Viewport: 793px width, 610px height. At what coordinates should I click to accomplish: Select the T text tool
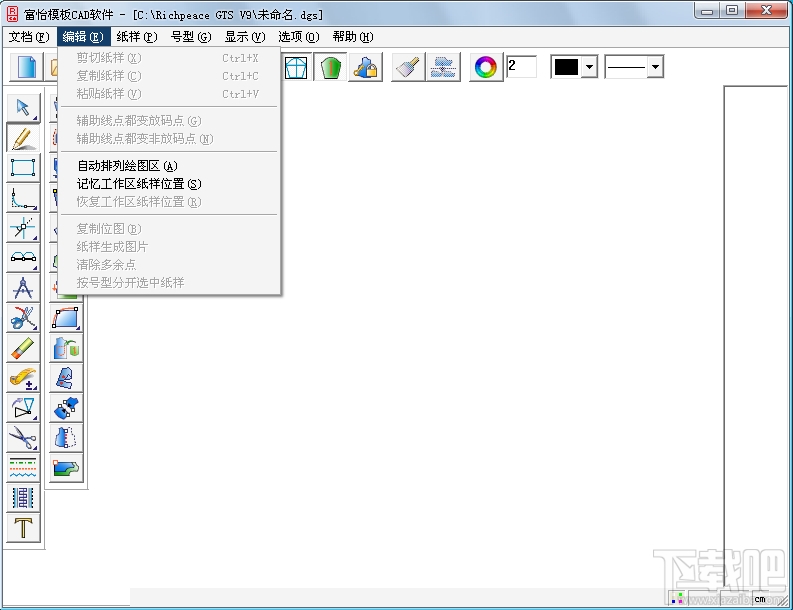point(23,529)
